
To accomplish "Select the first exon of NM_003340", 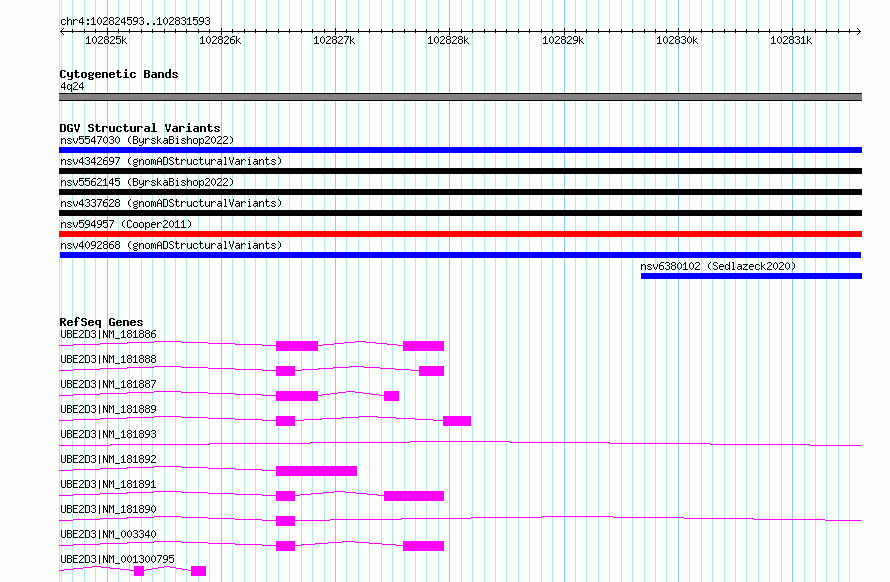I will coord(286,546).
